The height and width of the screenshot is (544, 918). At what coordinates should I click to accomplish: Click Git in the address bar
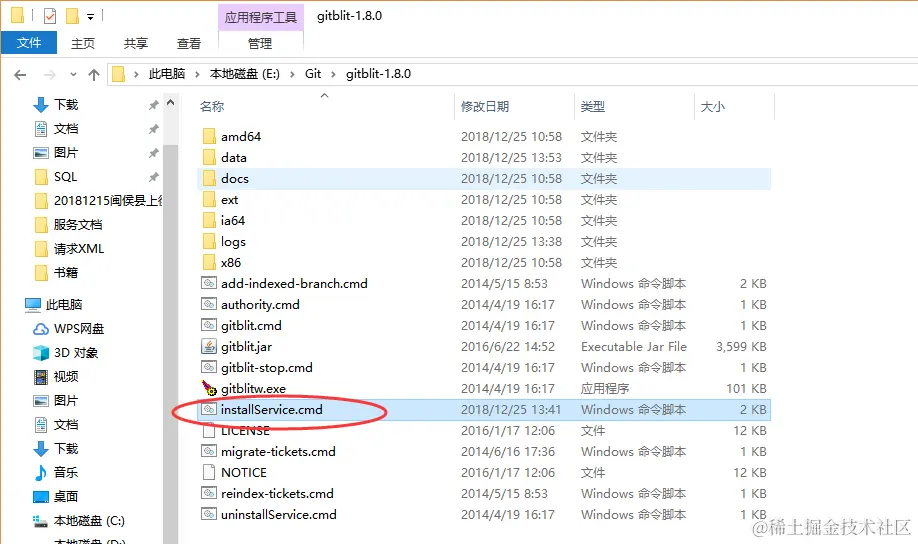coord(313,74)
